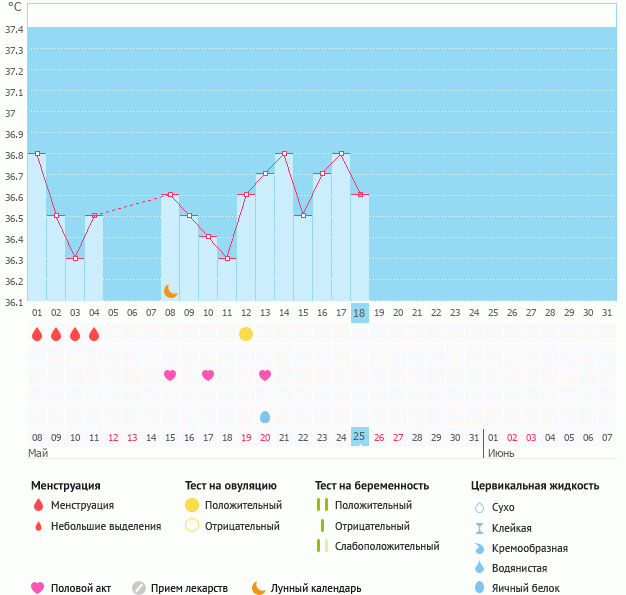Select the highlighted cycle day 25 label
The height and width of the screenshot is (595, 626).
[x=360, y=437]
